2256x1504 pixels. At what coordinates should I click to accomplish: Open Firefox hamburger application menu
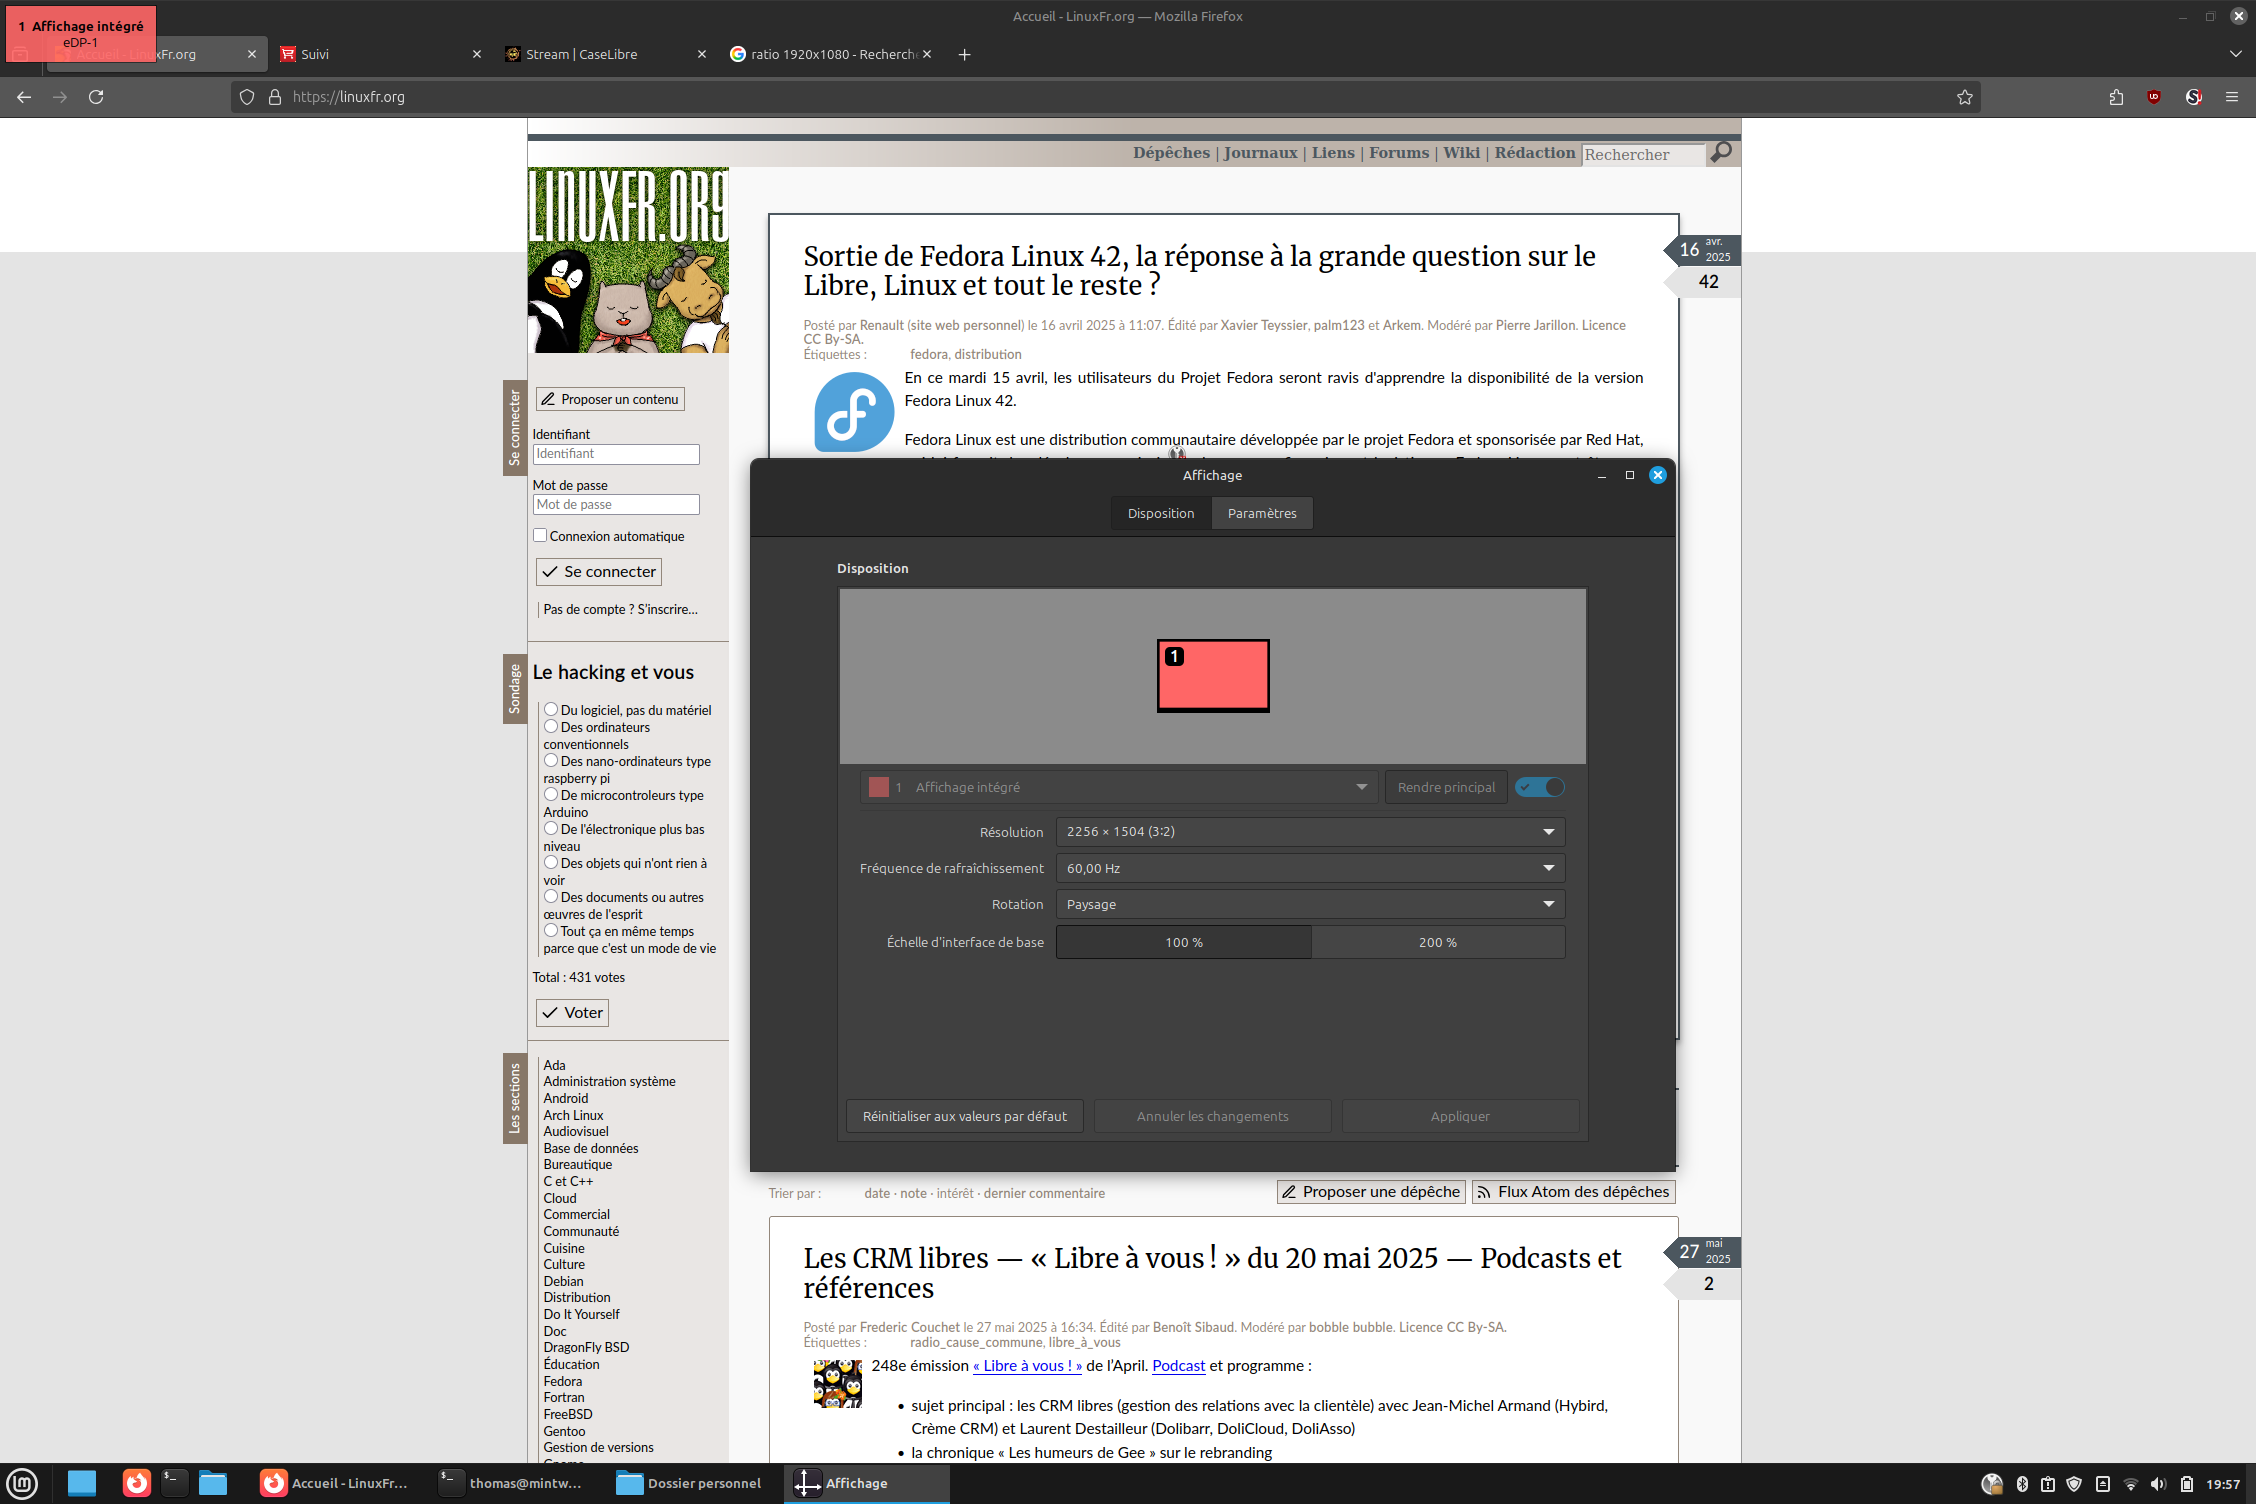(2231, 97)
